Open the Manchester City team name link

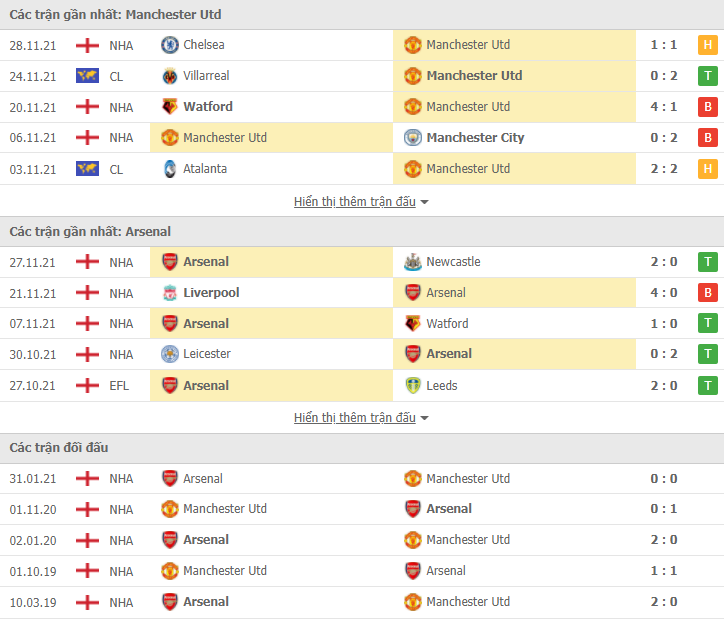[x=475, y=138]
